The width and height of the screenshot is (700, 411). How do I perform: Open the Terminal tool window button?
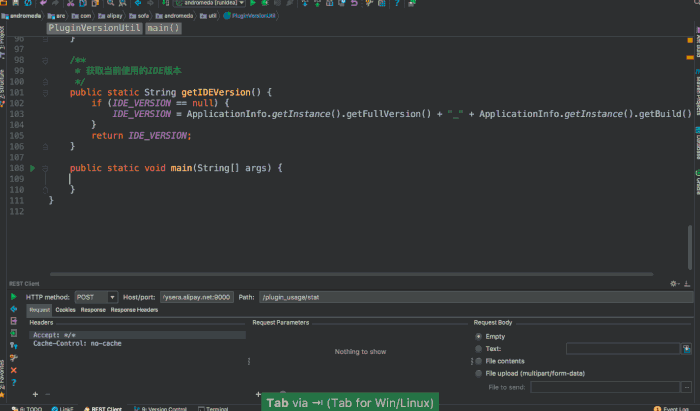pos(213,409)
